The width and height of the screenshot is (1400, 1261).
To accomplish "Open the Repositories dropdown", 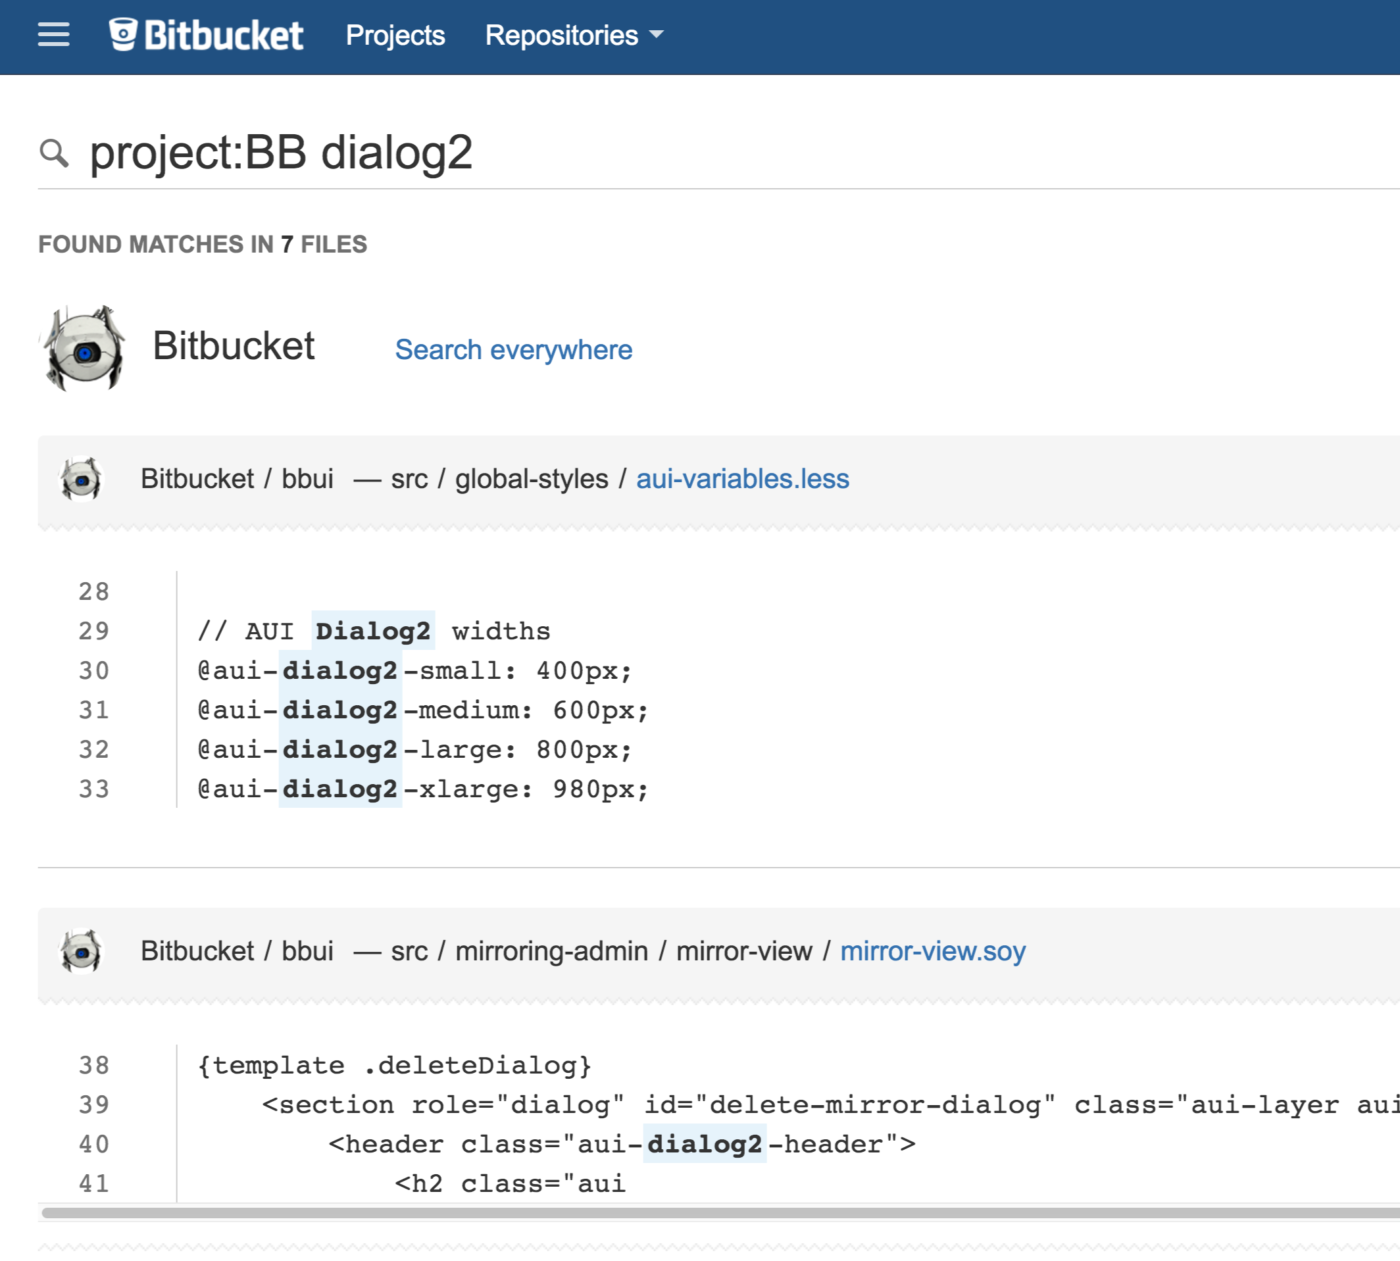I will (x=561, y=34).
